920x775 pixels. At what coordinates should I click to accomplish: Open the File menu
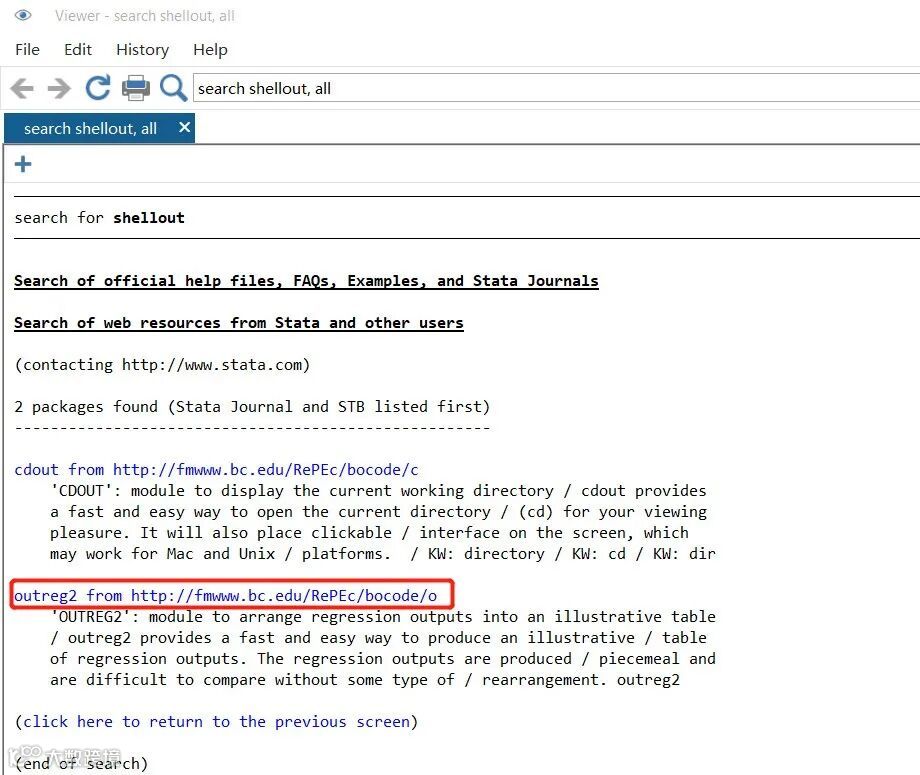coord(28,50)
